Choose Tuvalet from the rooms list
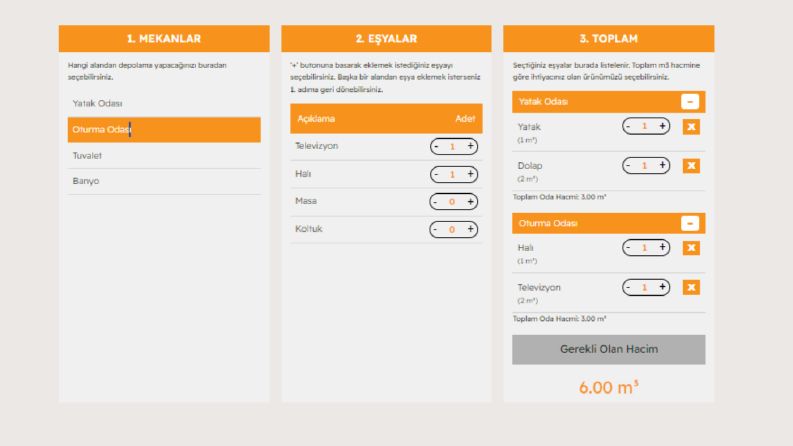This screenshot has height=446, width=793. [x=164, y=156]
